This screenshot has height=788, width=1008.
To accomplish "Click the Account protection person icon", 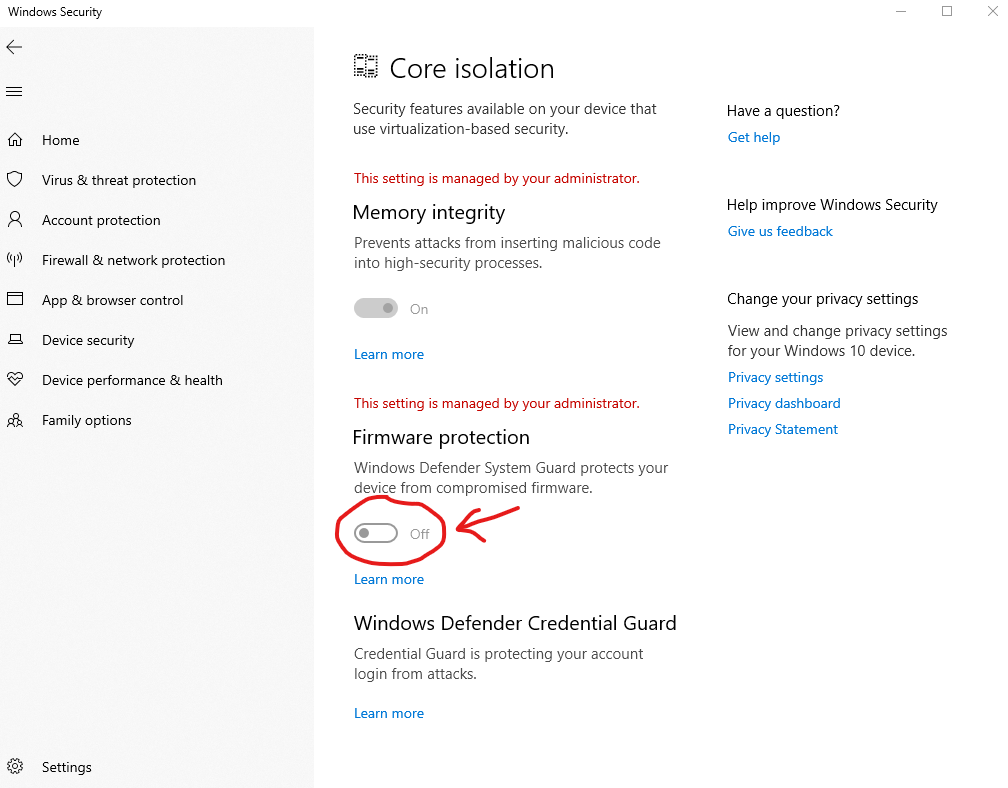I will click(15, 220).
